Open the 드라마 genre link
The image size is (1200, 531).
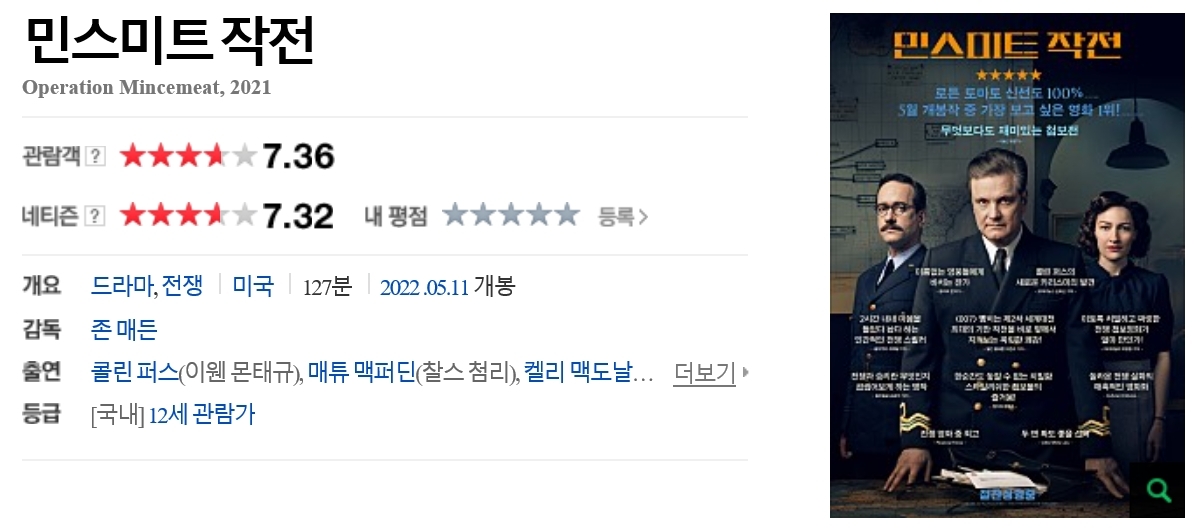click(122, 286)
